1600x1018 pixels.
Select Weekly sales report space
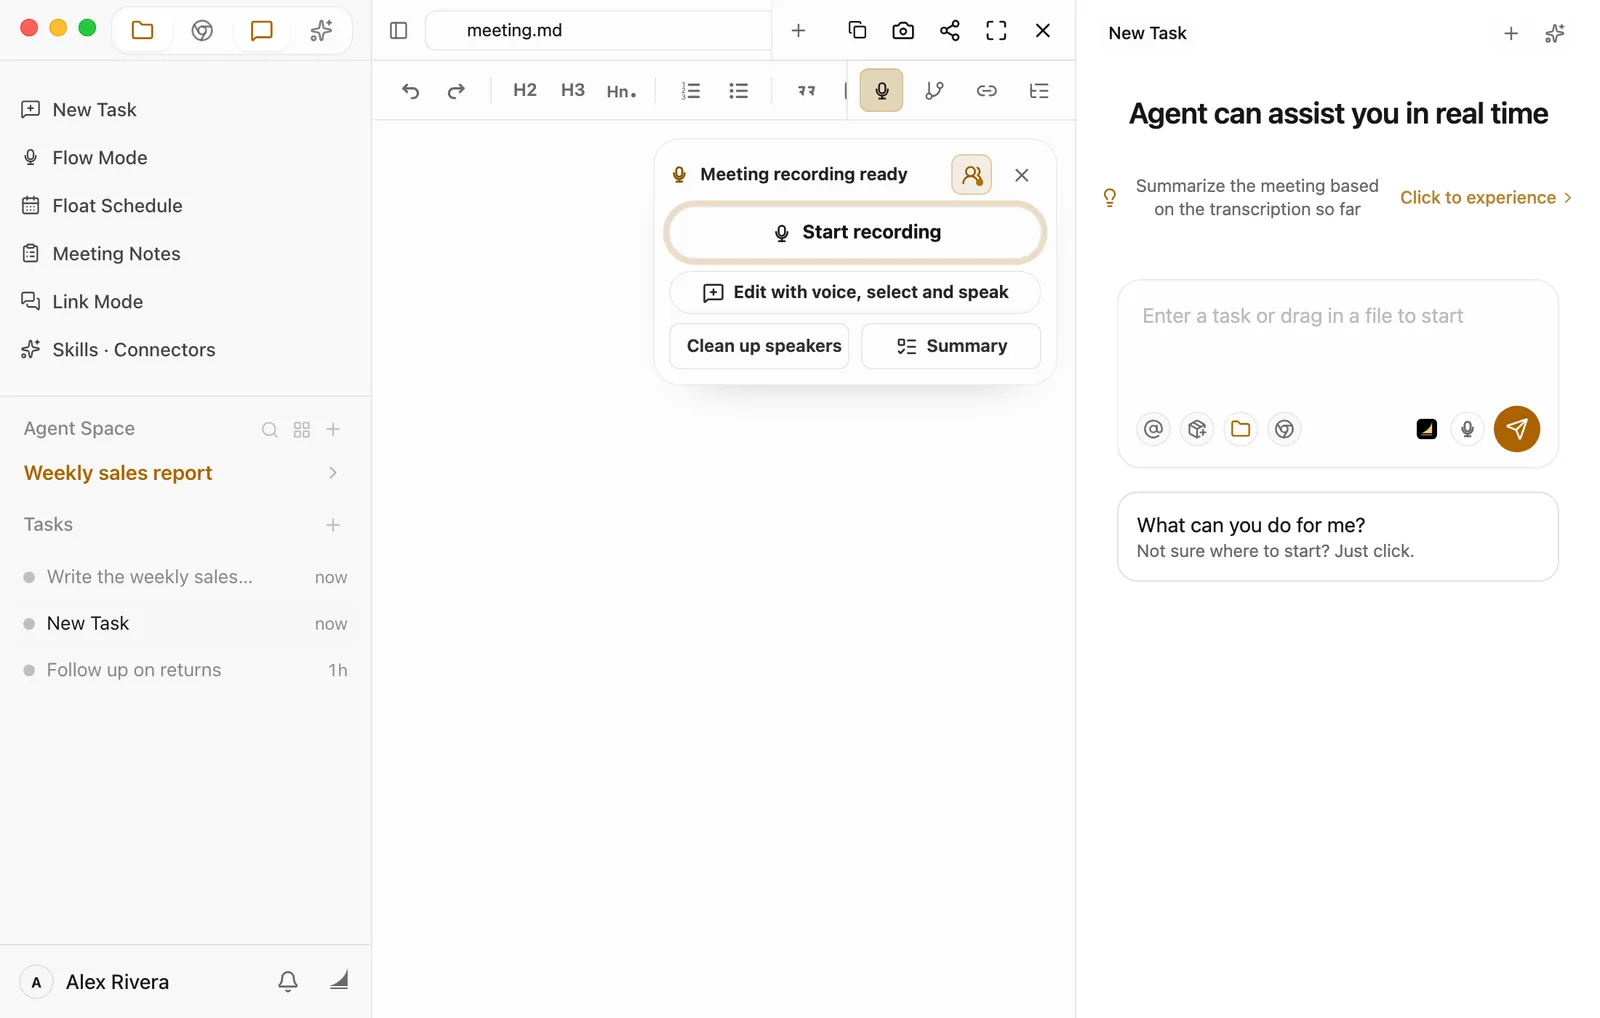[x=118, y=473]
